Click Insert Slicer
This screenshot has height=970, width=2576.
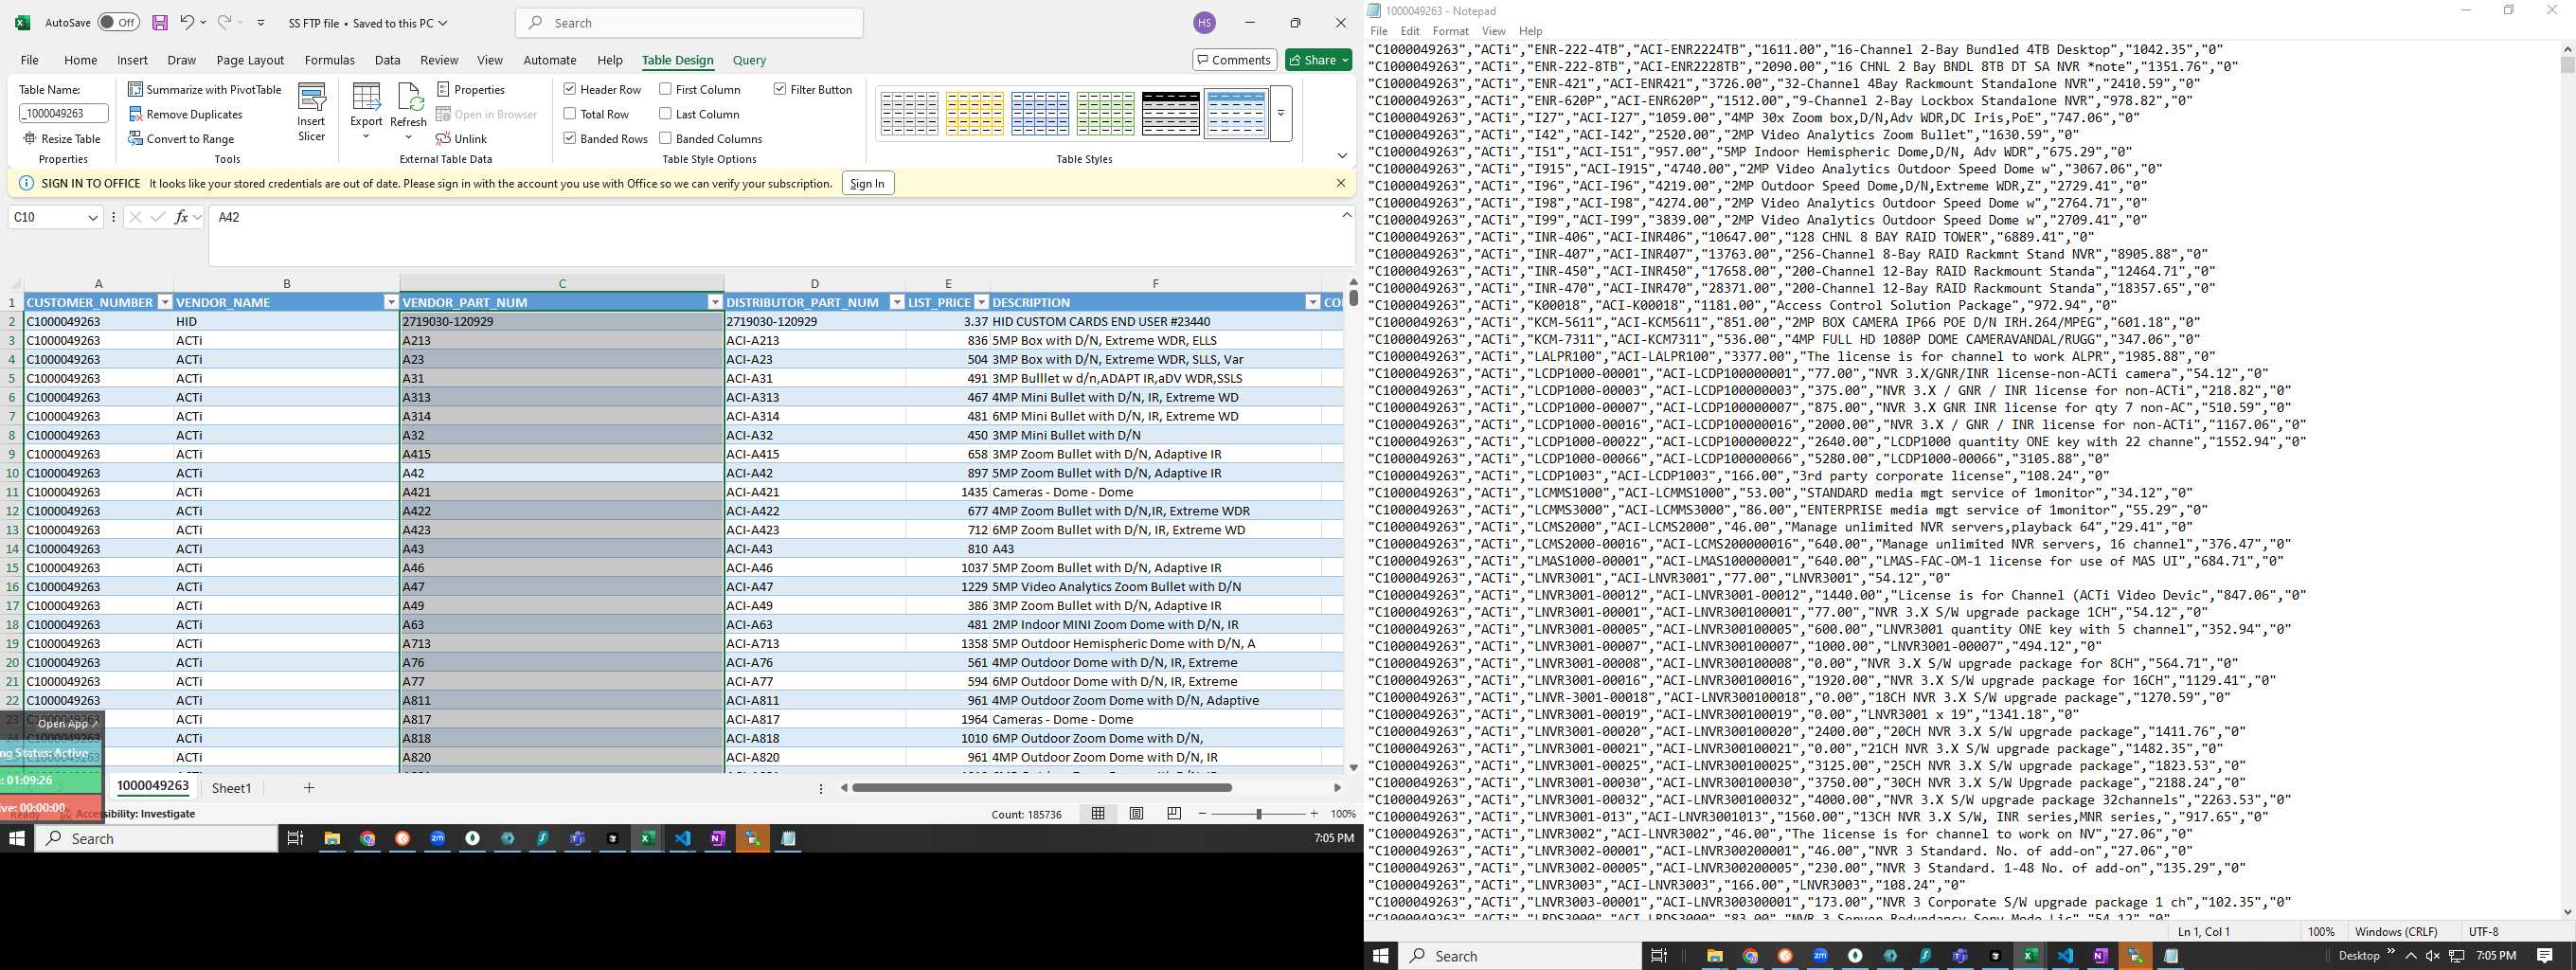pos(311,112)
